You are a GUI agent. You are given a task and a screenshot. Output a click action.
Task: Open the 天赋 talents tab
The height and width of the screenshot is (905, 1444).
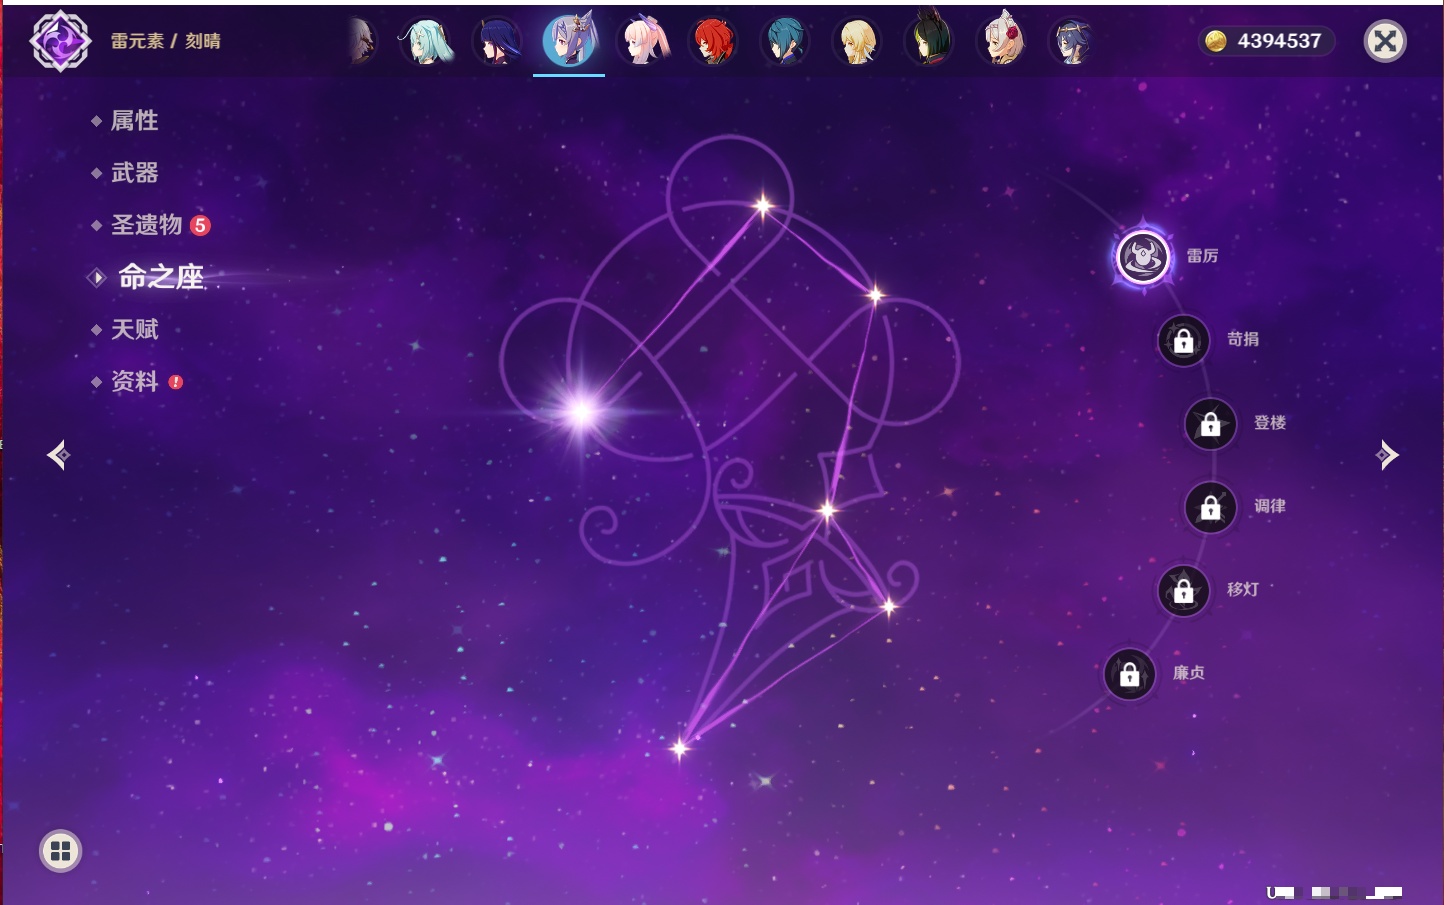[x=135, y=329]
